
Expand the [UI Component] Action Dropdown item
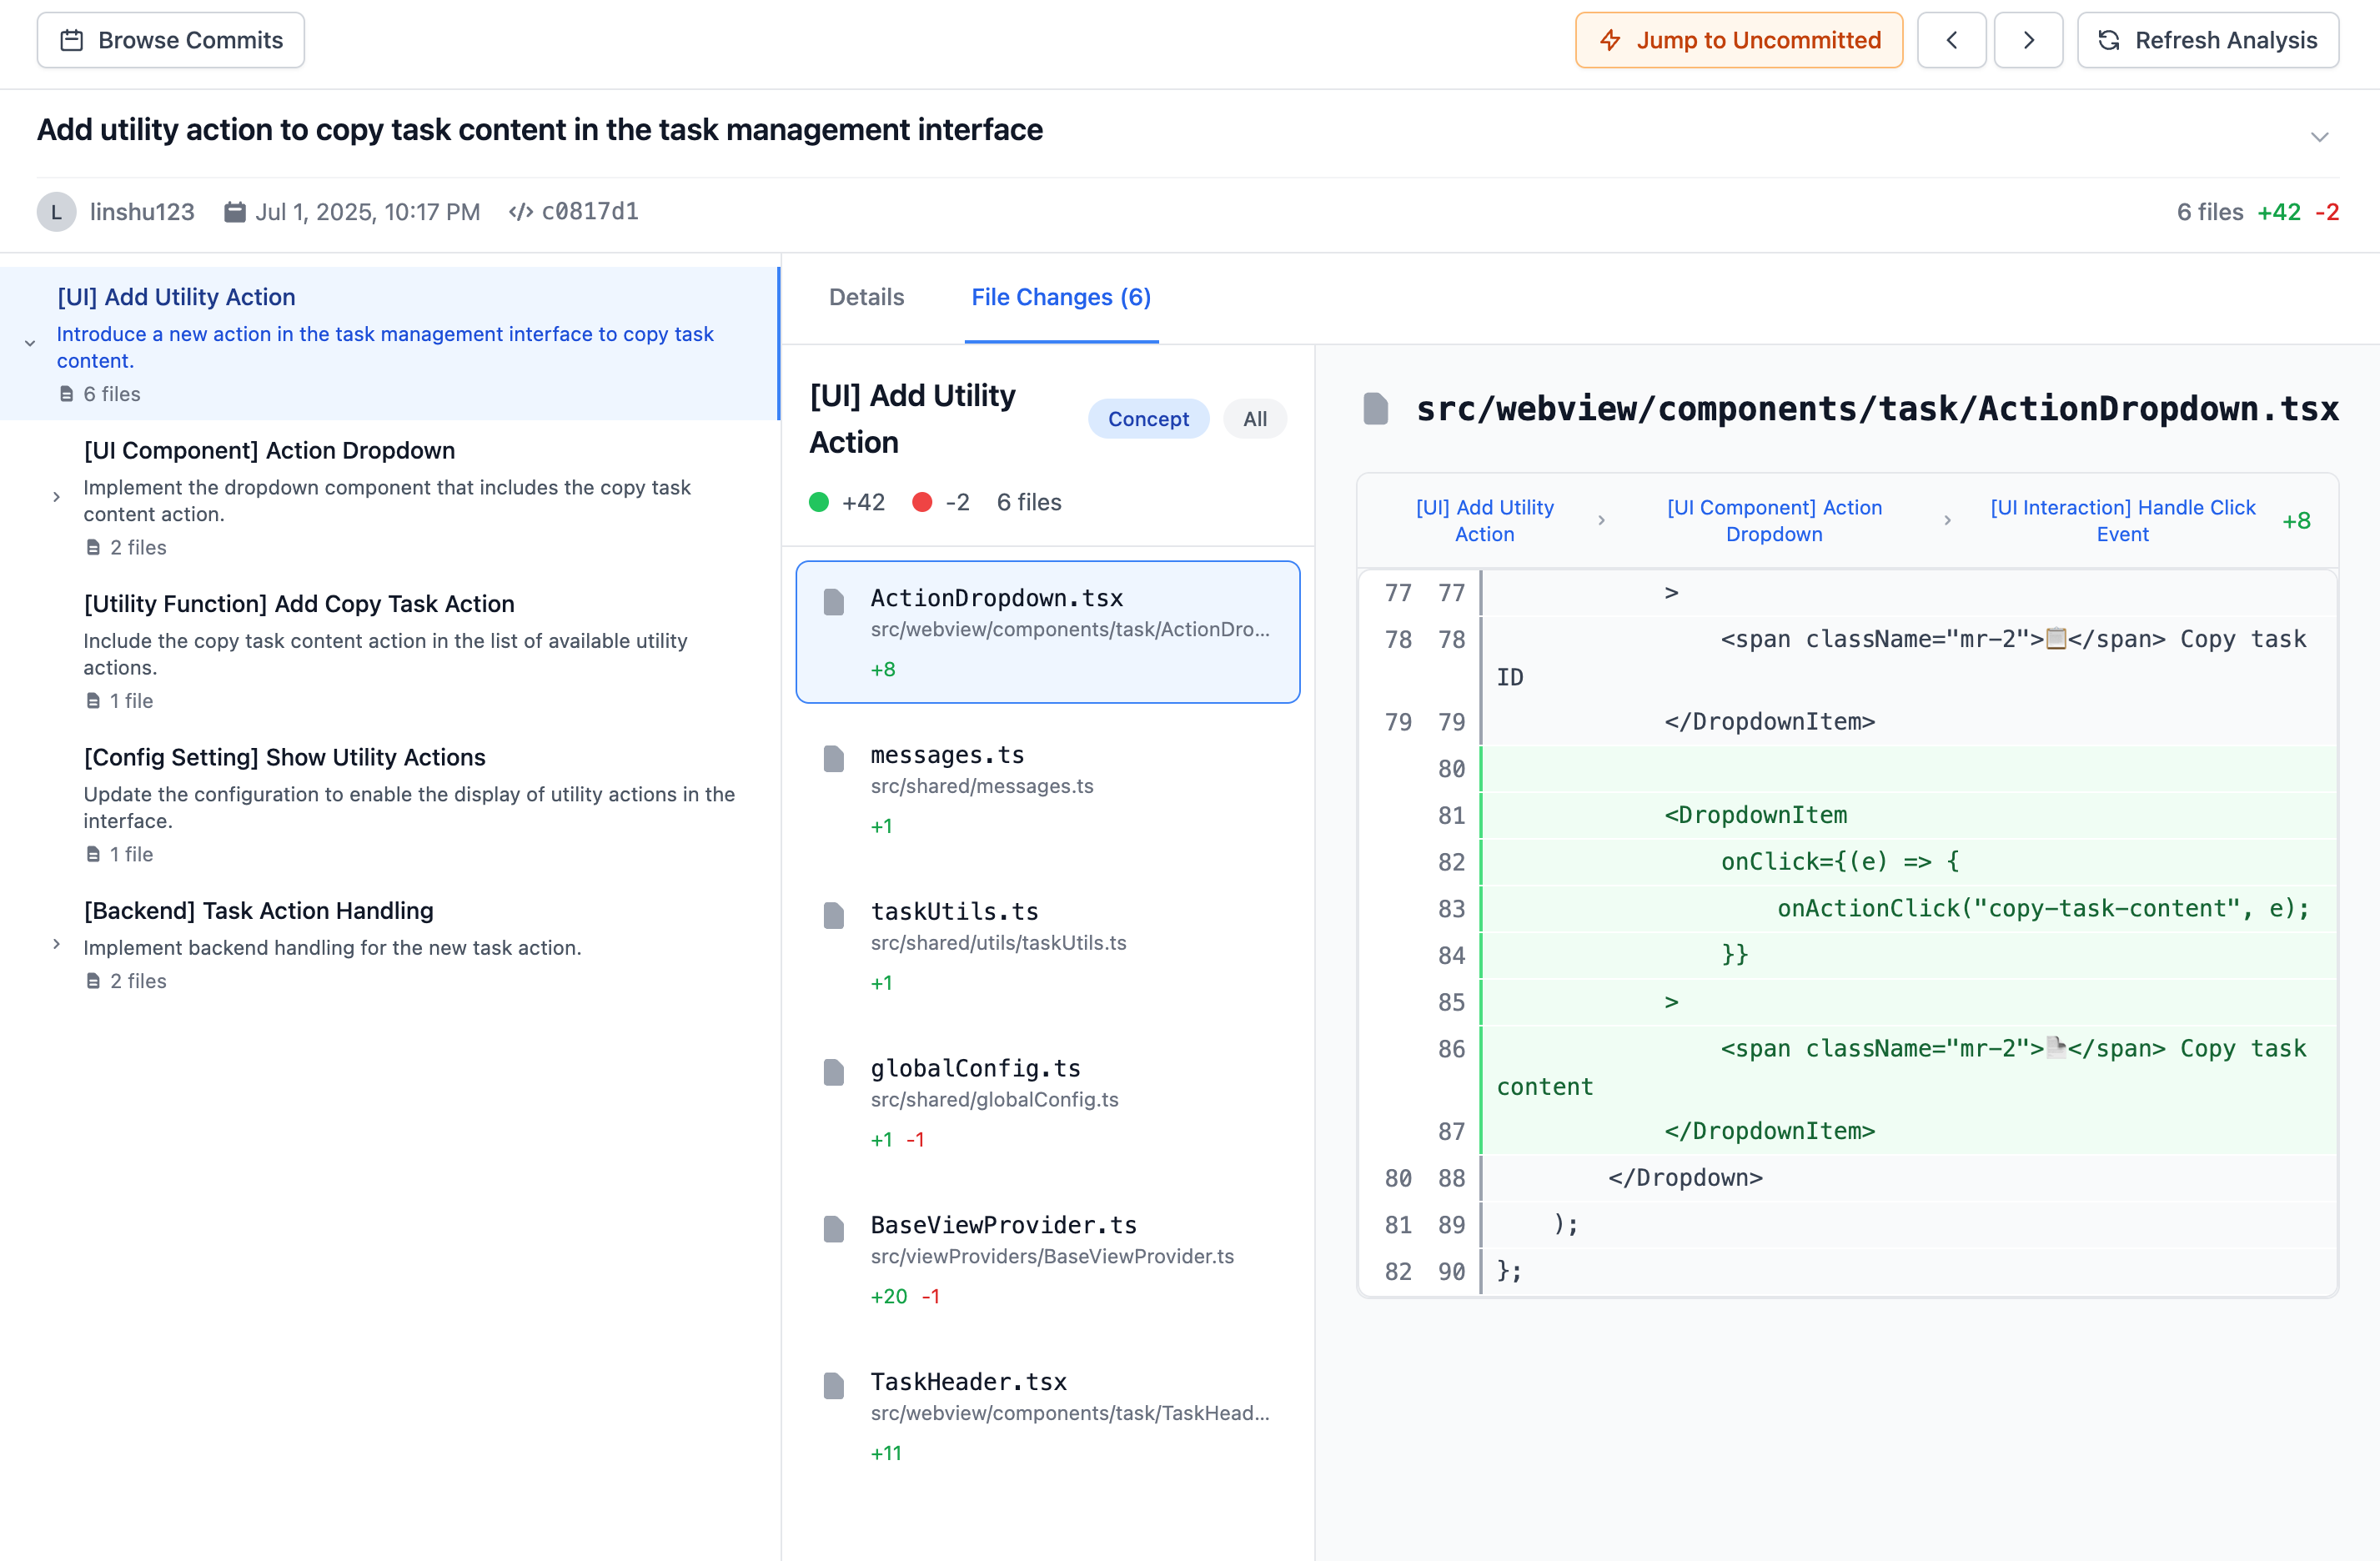coord(57,497)
